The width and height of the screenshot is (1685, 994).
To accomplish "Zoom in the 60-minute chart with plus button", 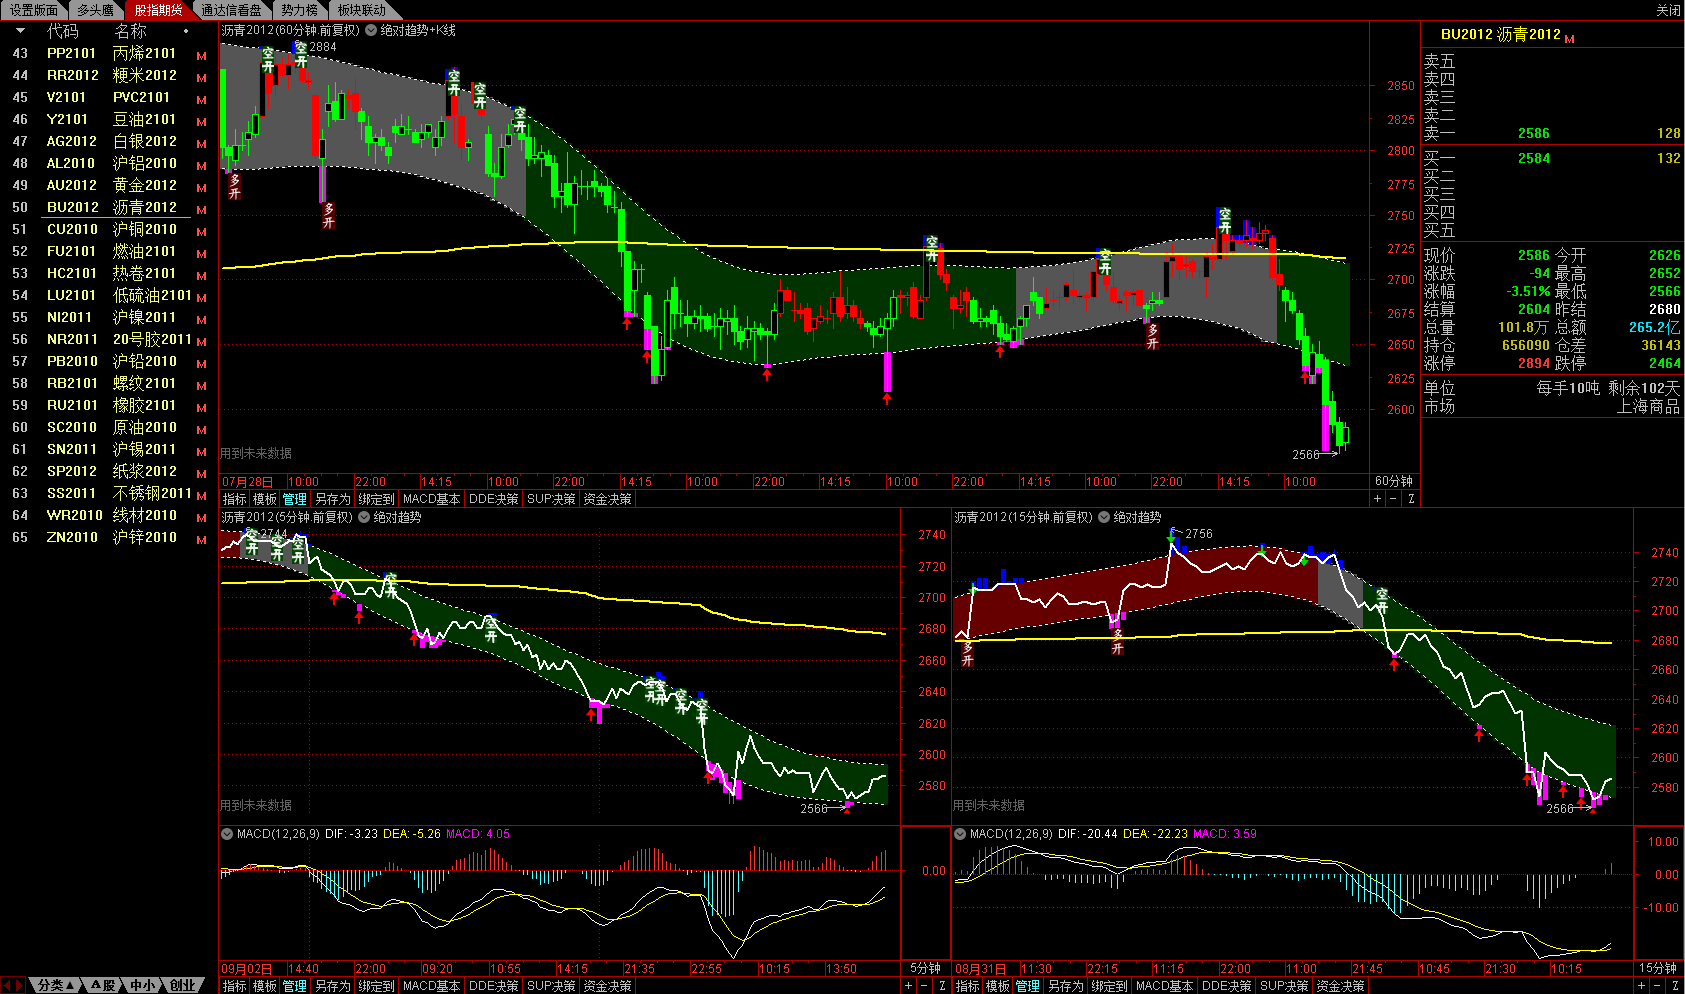I will 1377,499.
